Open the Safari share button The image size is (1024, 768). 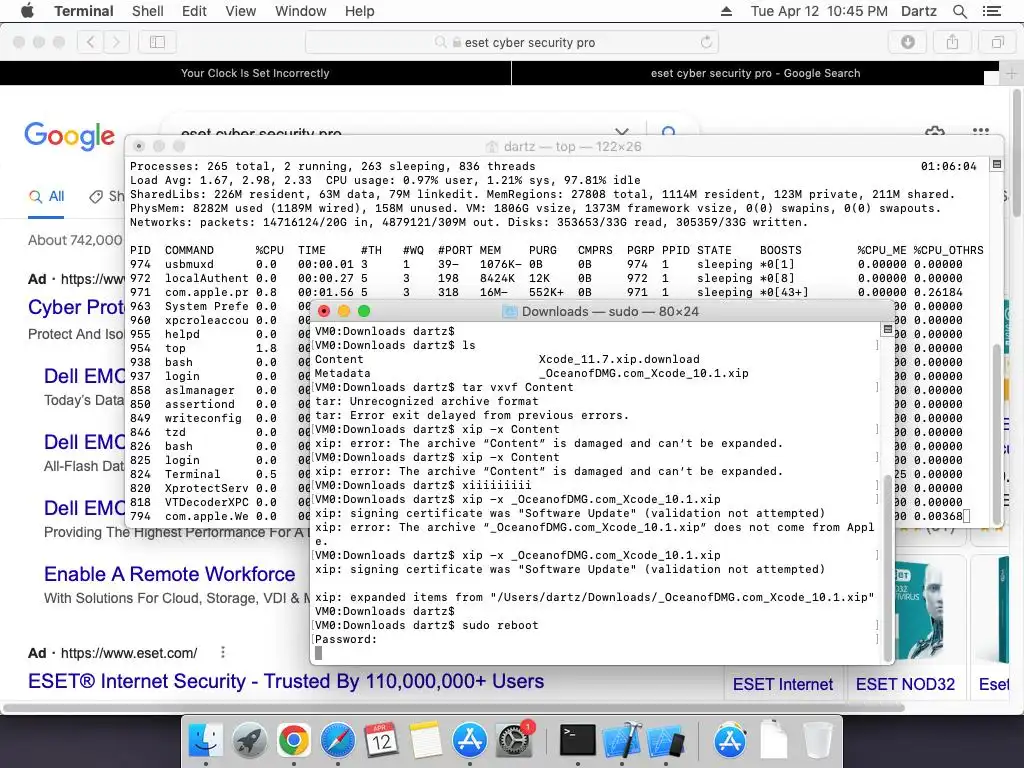click(953, 42)
